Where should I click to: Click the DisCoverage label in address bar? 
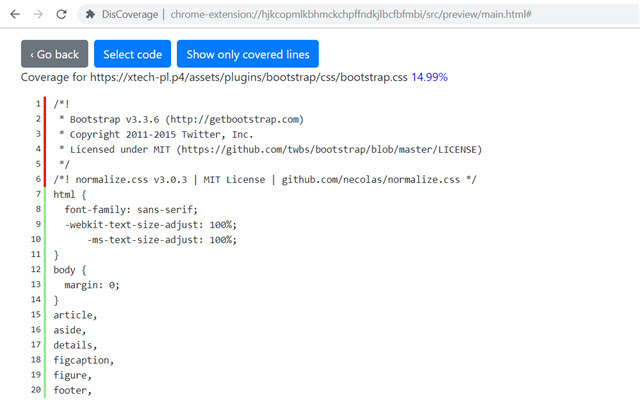130,14
